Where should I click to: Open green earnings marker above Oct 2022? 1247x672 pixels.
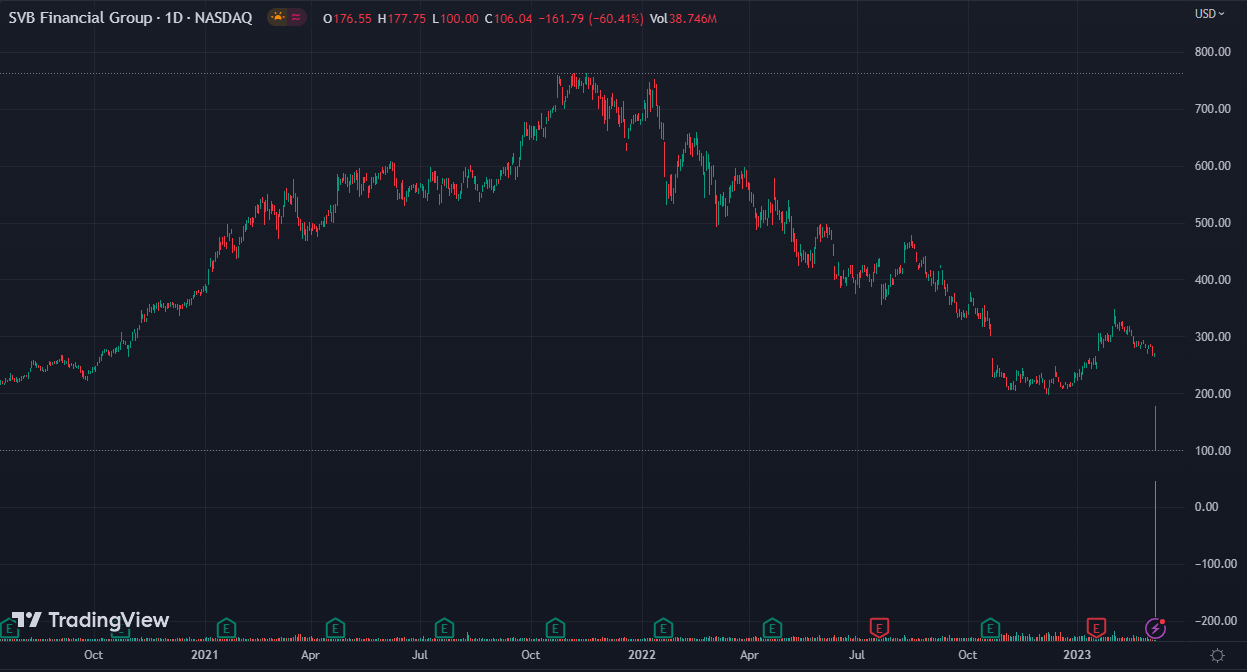(x=990, y=628)
